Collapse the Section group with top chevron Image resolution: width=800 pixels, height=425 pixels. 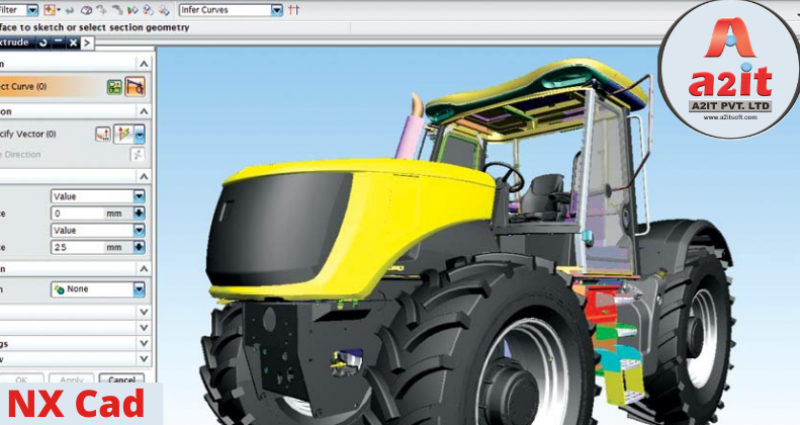(143, 63)
